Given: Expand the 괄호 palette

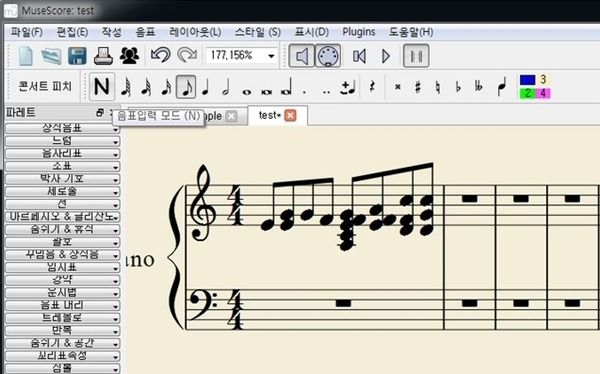Looking at the screenshot, I should point(62,242).
